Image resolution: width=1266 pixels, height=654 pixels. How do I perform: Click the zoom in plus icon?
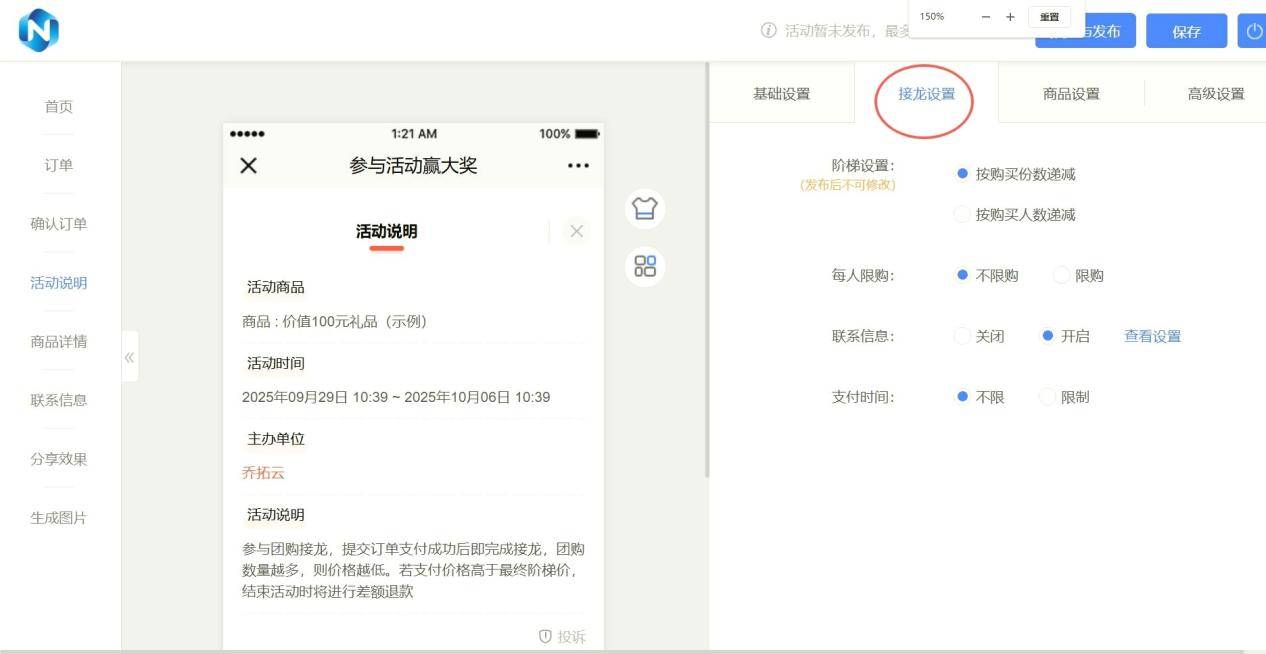pyautogui.click(x=1010, y=17)
